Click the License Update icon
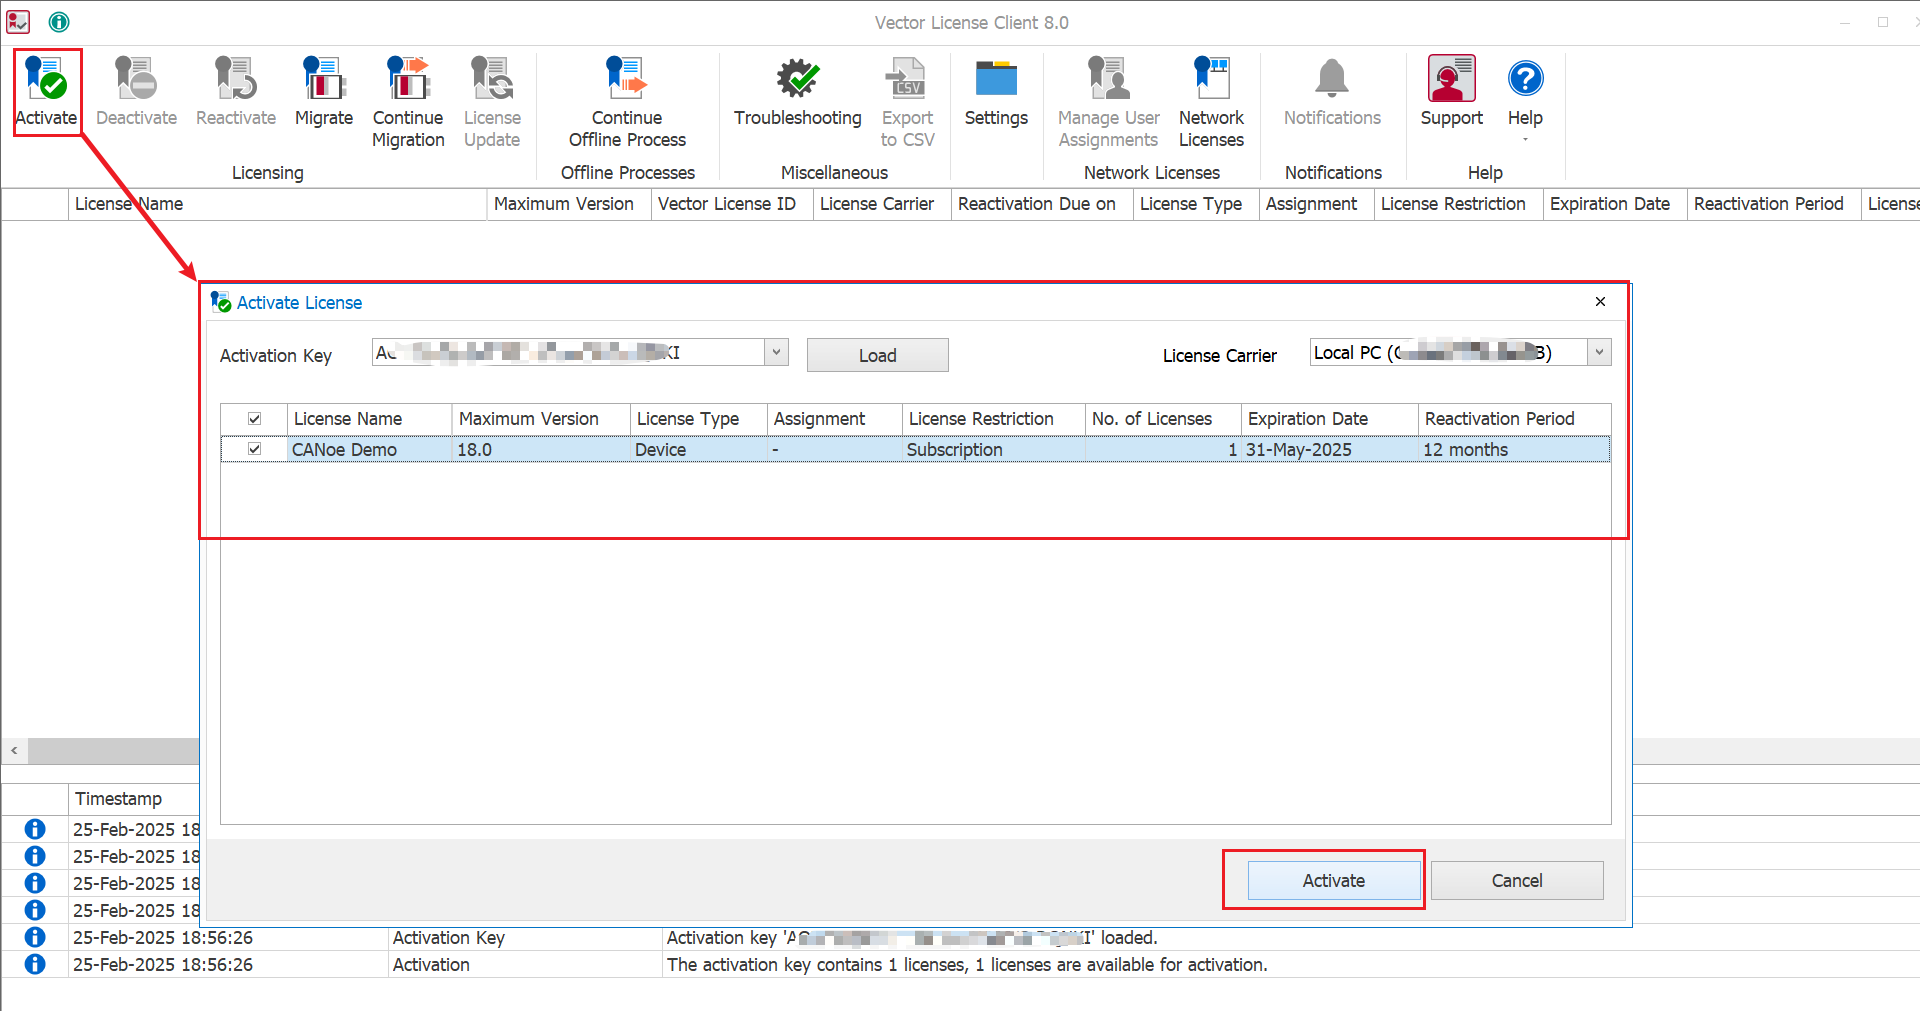This screenshot has height=1011, width=1920. point(492,79)
